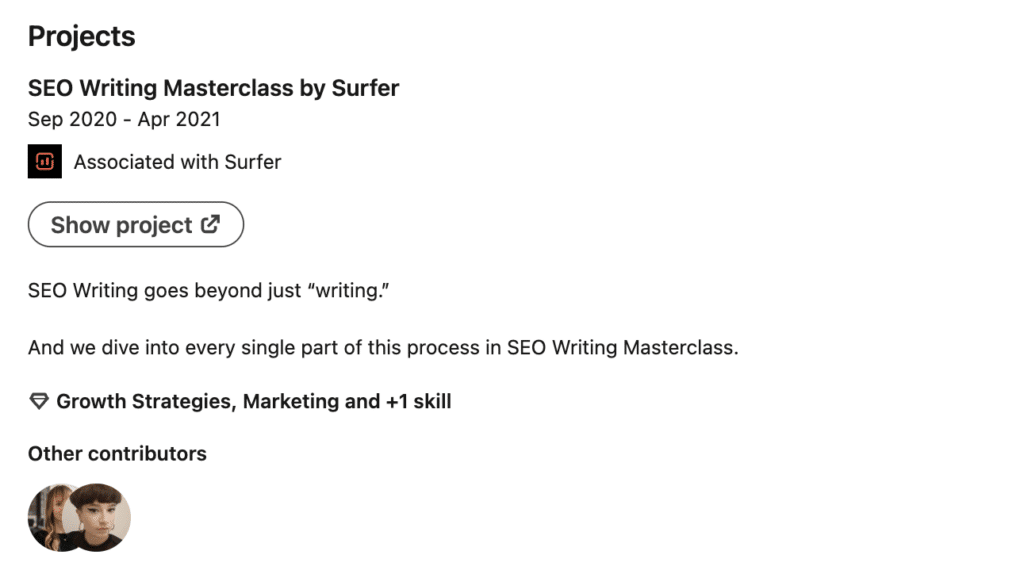The width and height of the screenshot is (1024, 566).
Task: Open the right contributor's profile photo
Action: tap(98, 517)
